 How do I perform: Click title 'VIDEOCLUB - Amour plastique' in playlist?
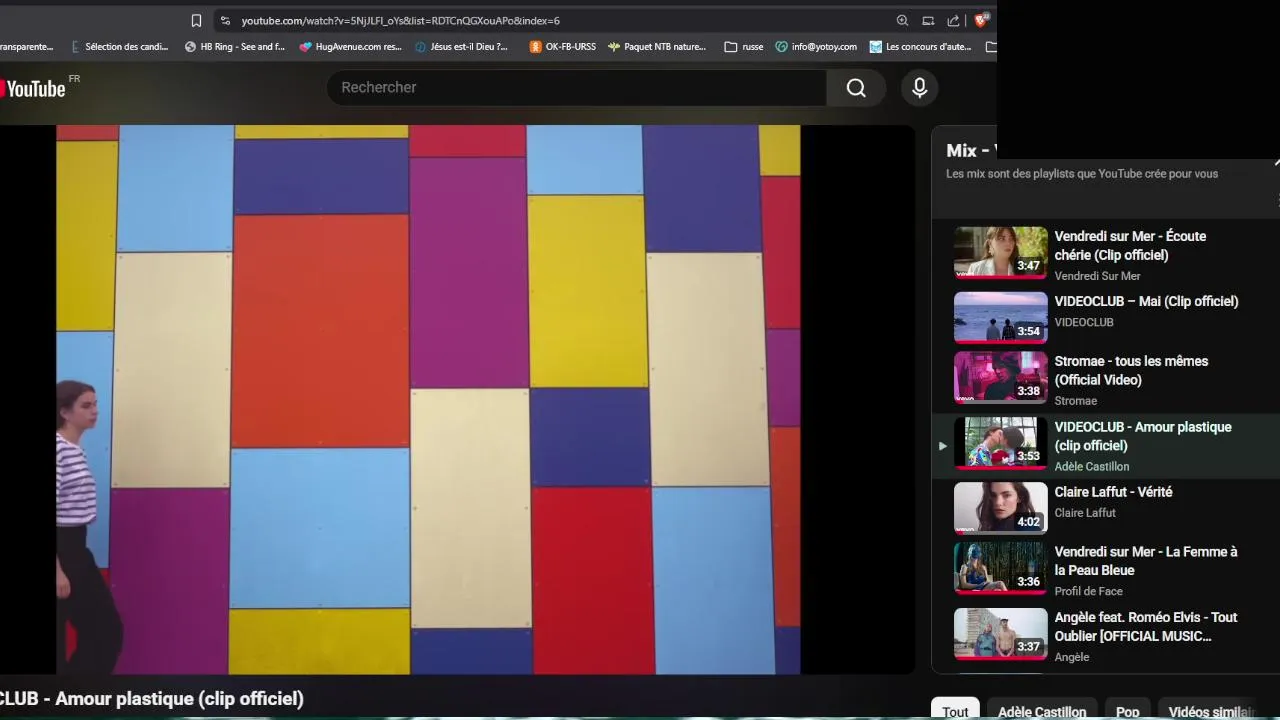pos(1143,436)
